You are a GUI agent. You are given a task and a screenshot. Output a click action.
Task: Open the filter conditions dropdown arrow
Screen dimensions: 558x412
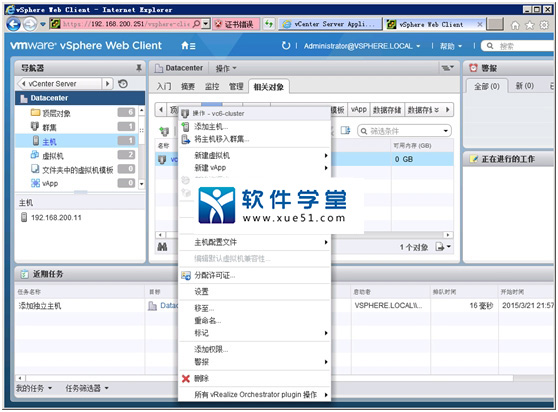[x=445, y=131]
